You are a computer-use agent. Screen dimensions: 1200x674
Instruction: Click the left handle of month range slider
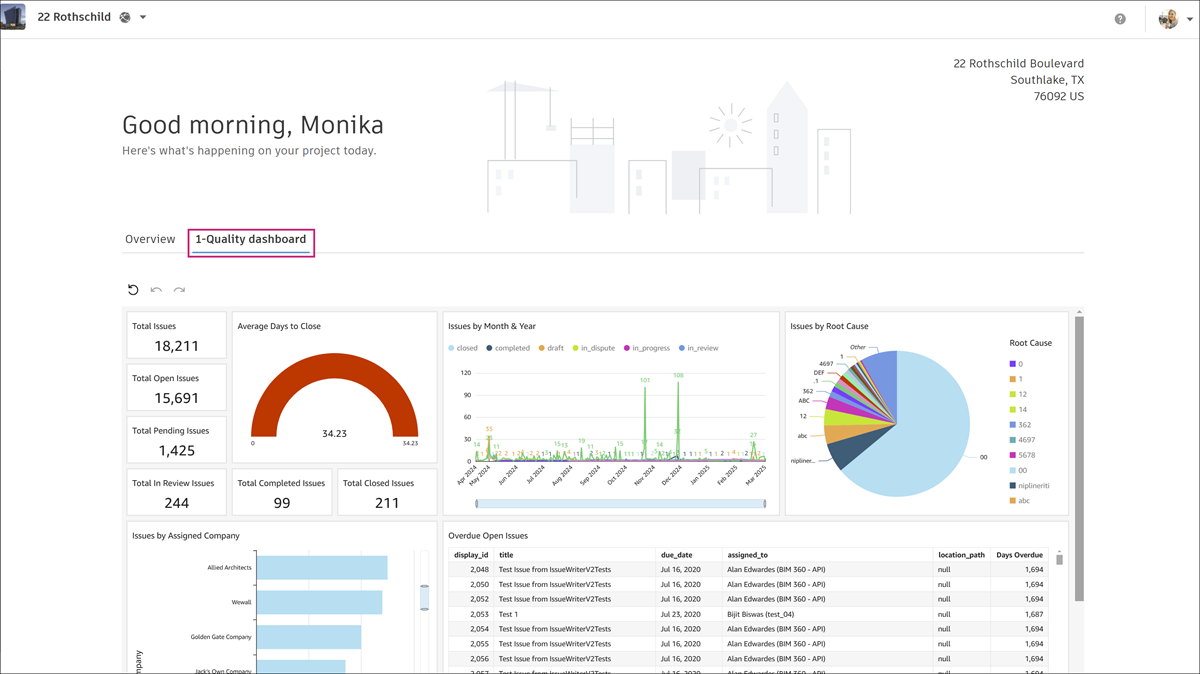pyautogui.click(x=476, y=504)
